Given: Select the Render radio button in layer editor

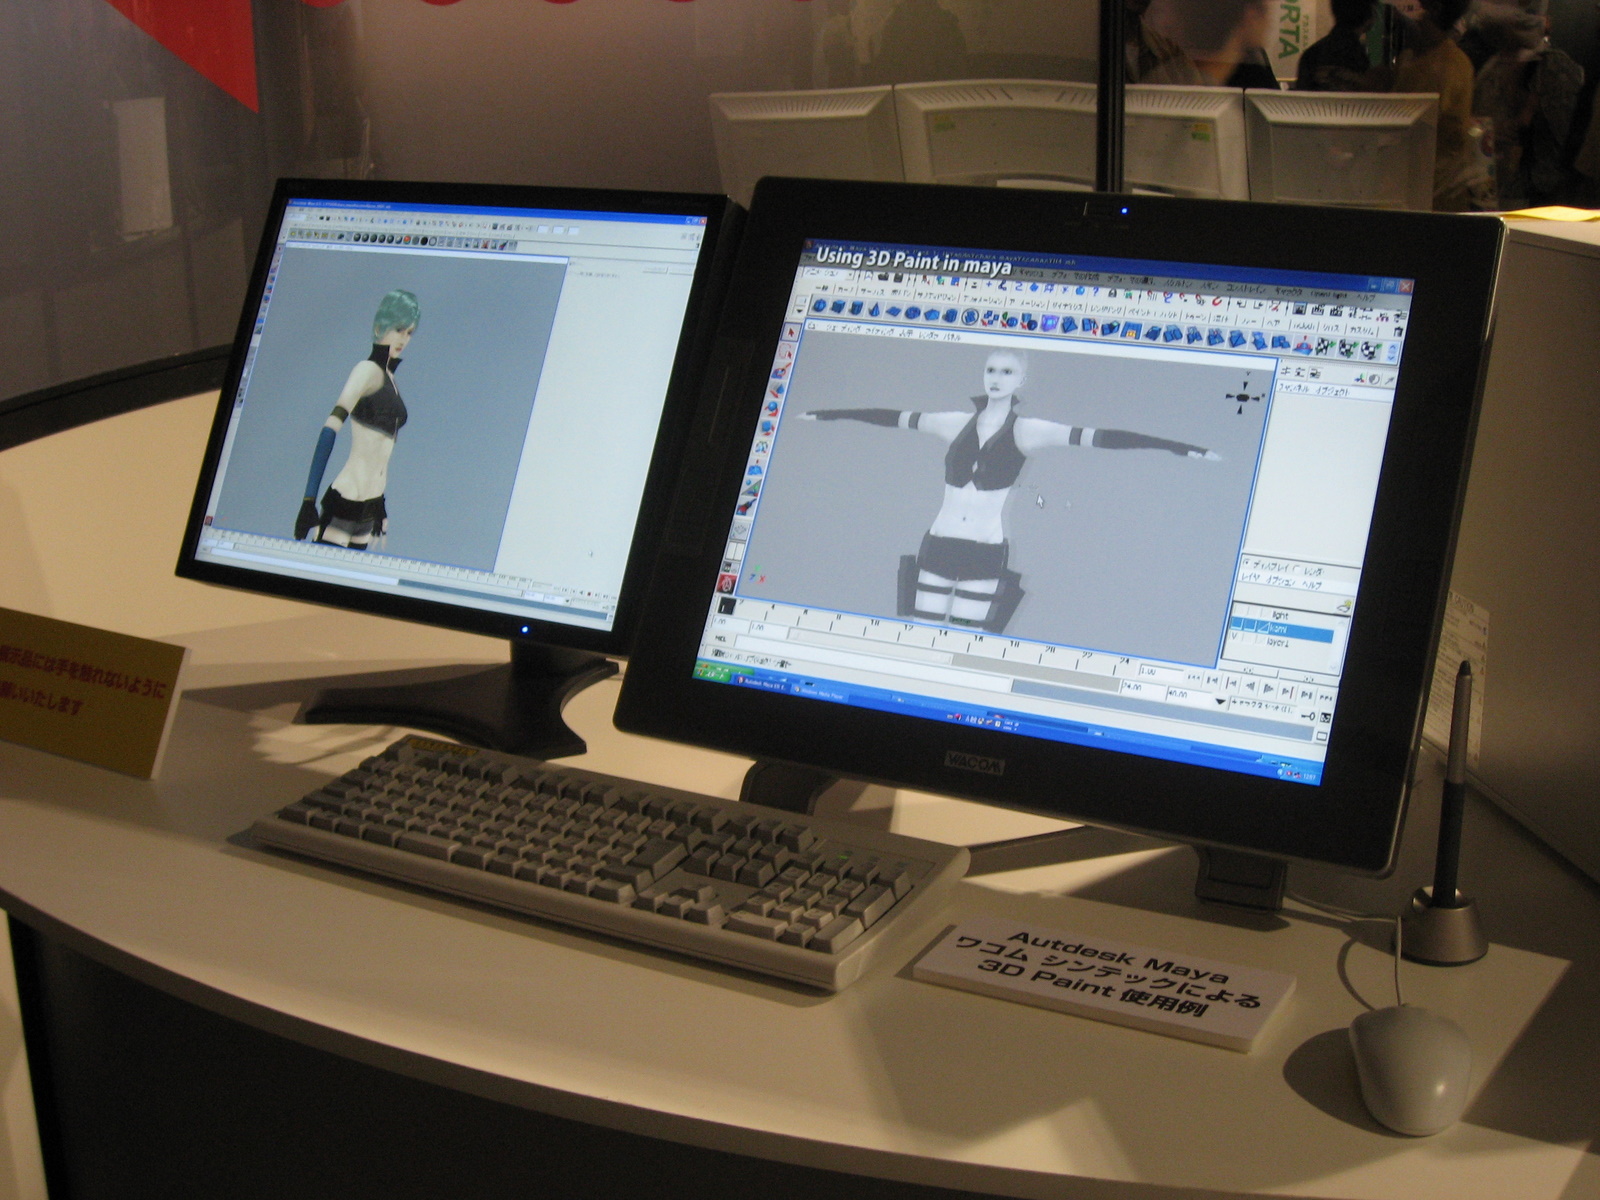Looking at the screenshot, I should coord(1298,569).
